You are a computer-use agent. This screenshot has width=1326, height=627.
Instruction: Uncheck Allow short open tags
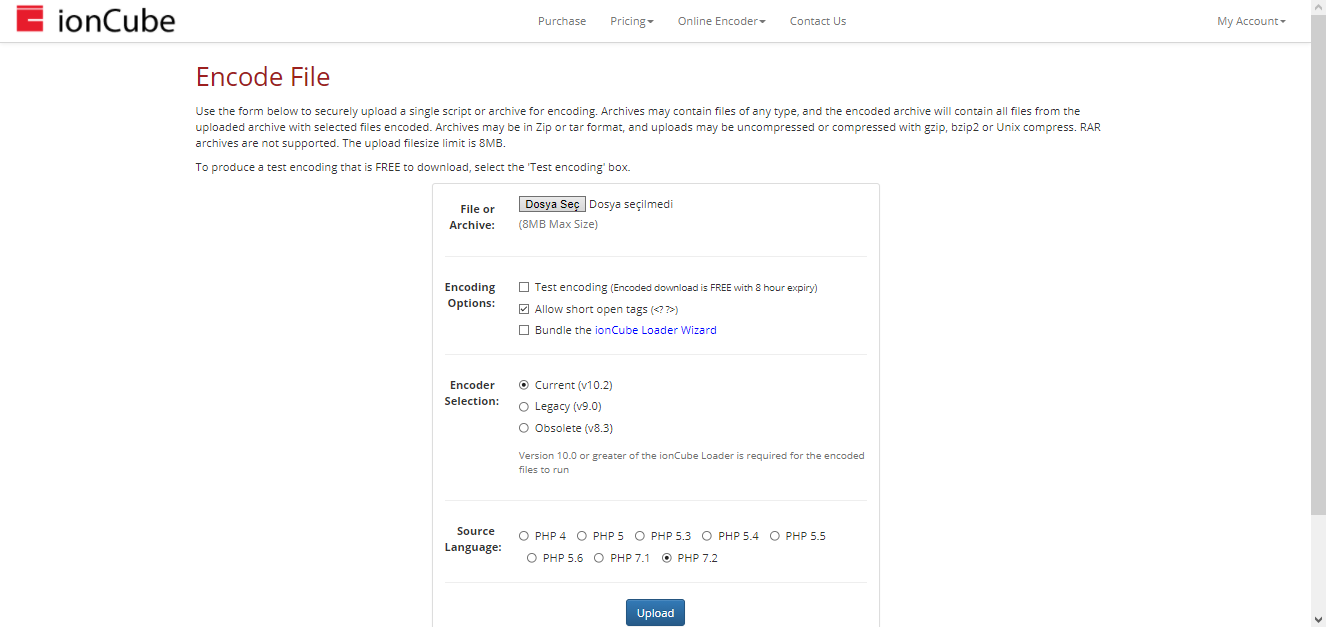[x=524, y=309]
